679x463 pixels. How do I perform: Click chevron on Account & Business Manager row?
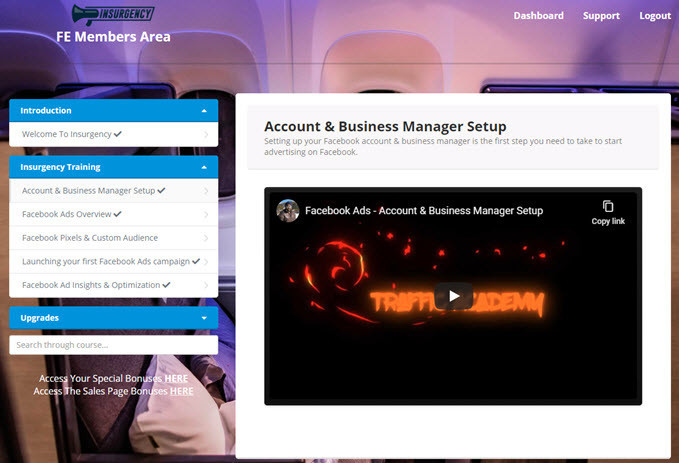pos(206,191)
